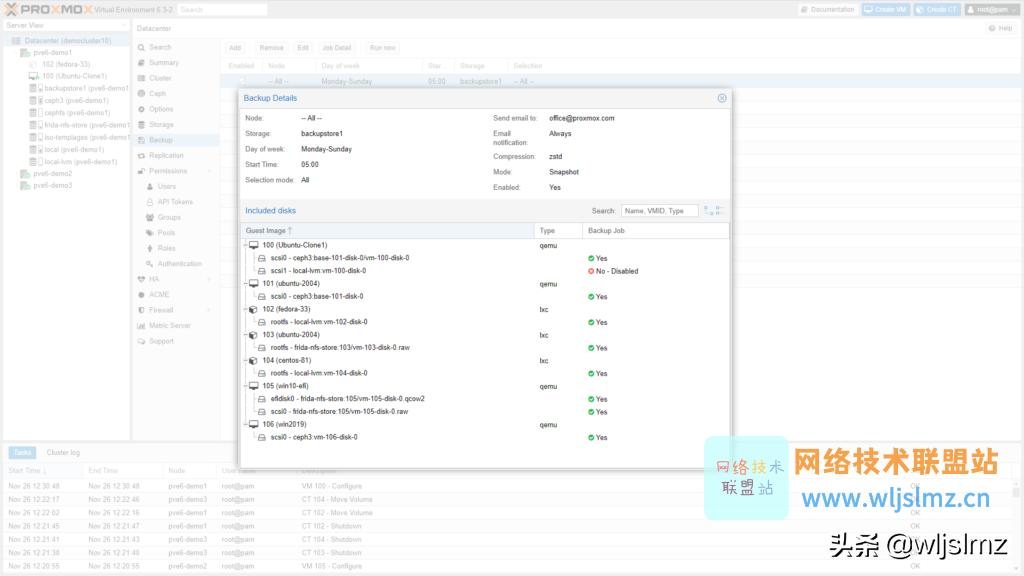Sort by the Guest Image column header
This screenshot has height=576, width=1024.
coord(387,231)
